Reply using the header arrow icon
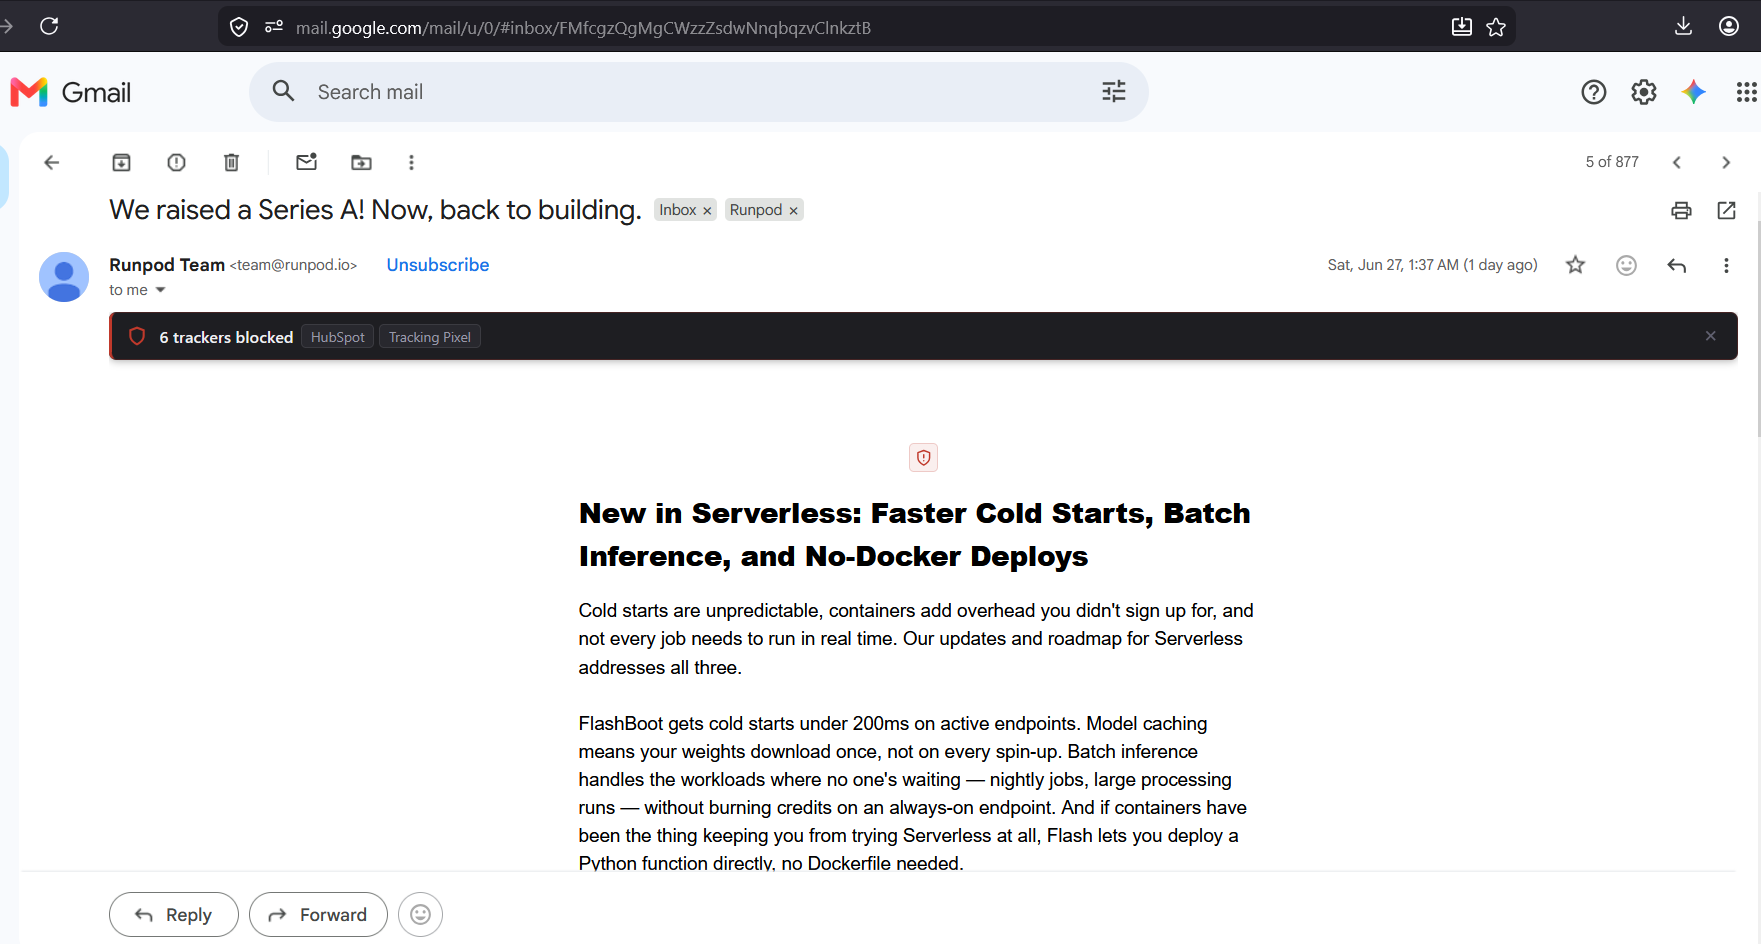 click(1677, 265)
